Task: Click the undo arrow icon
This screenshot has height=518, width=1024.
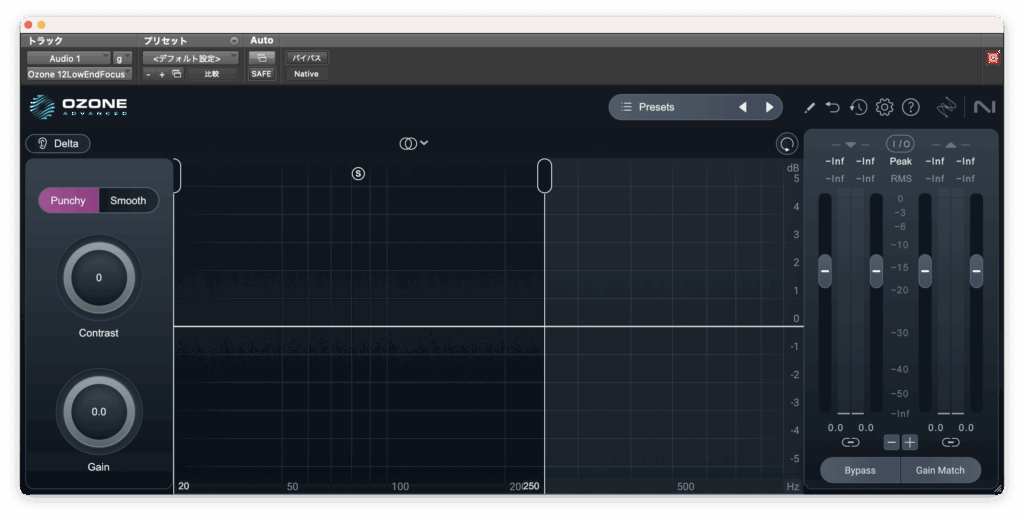Action: (832, 107)
